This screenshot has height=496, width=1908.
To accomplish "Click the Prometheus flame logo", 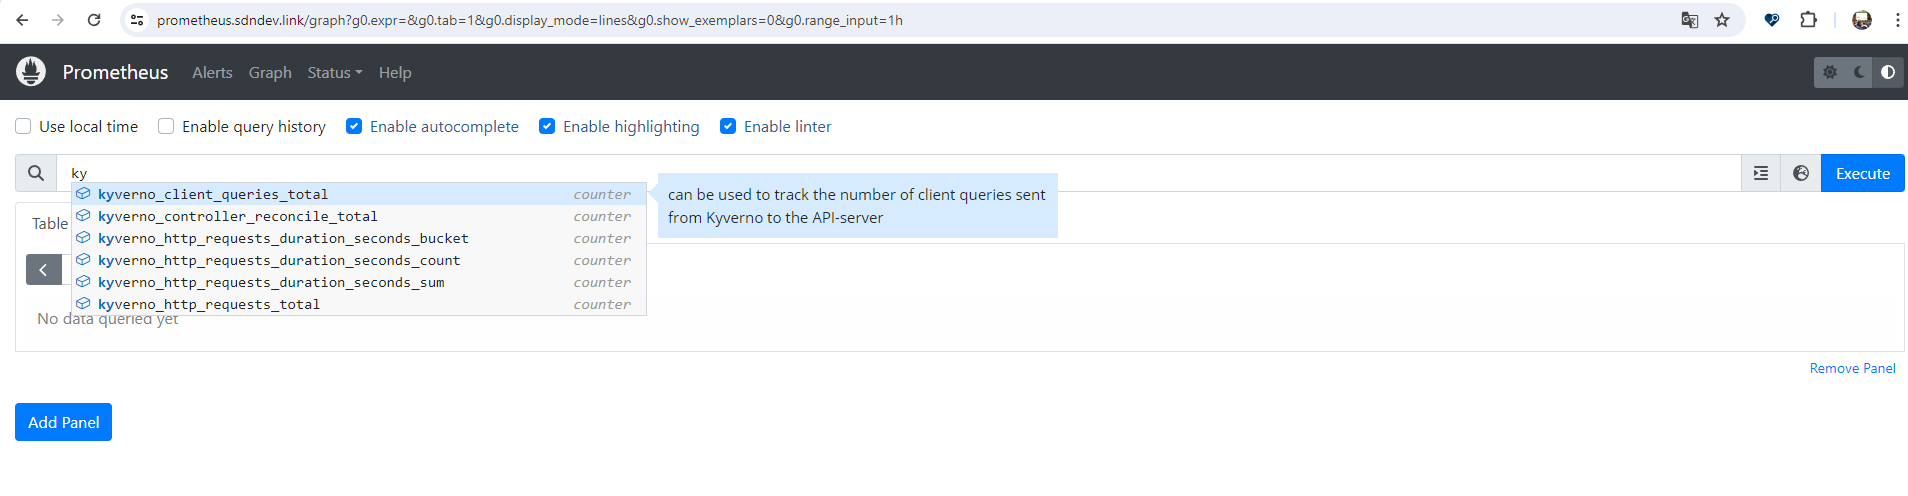I will tap(31, 72).
